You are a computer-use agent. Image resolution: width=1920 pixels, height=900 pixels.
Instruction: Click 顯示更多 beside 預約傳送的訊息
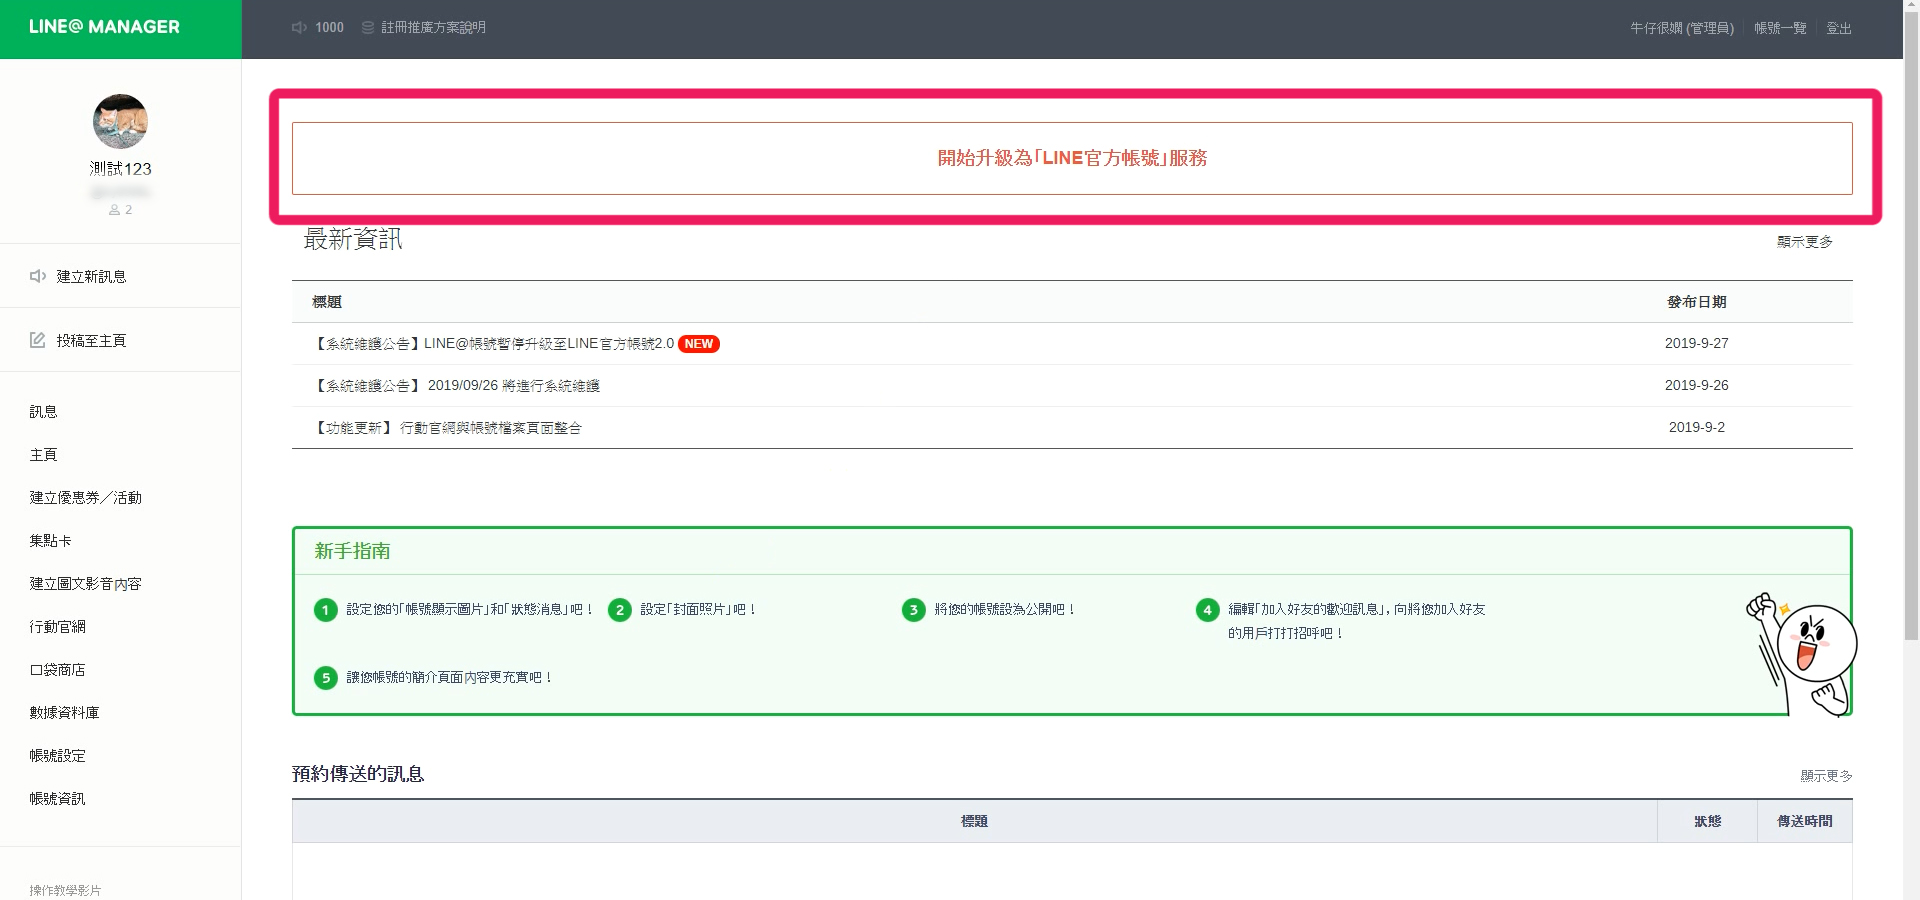[1826, 775]
